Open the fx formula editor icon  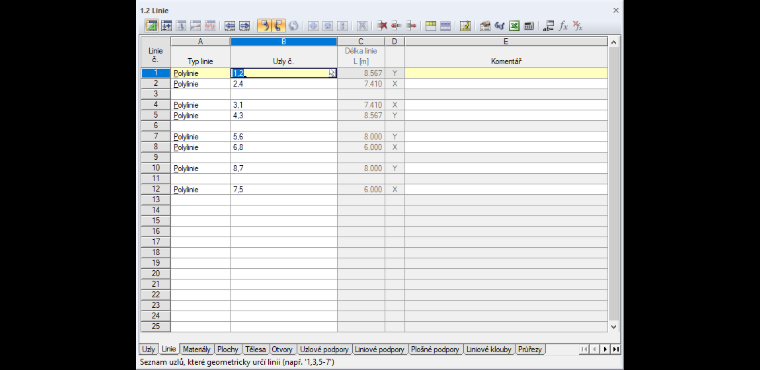[563, 26]
